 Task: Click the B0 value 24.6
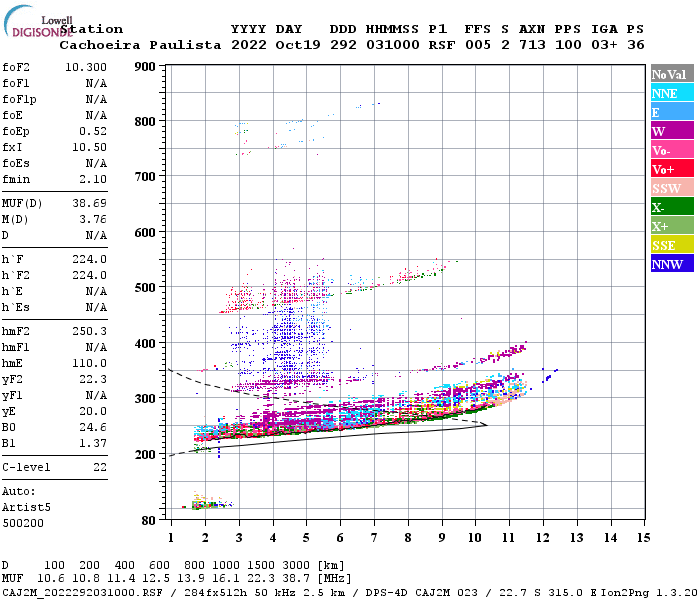93,428
